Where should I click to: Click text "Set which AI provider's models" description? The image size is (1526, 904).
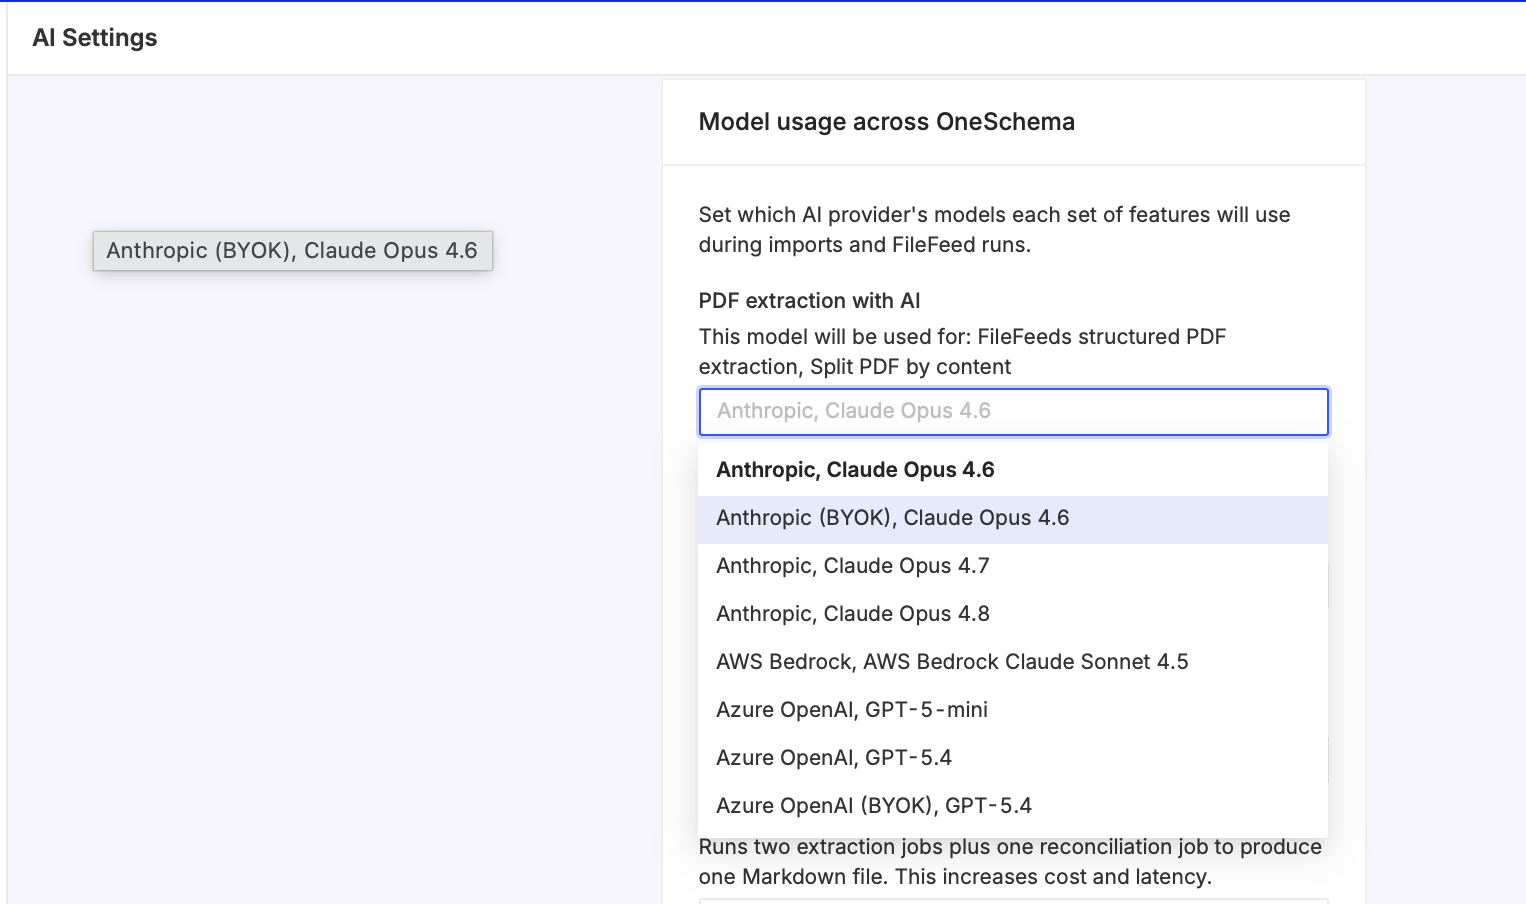pyautogui.click(x=994, y=230)
